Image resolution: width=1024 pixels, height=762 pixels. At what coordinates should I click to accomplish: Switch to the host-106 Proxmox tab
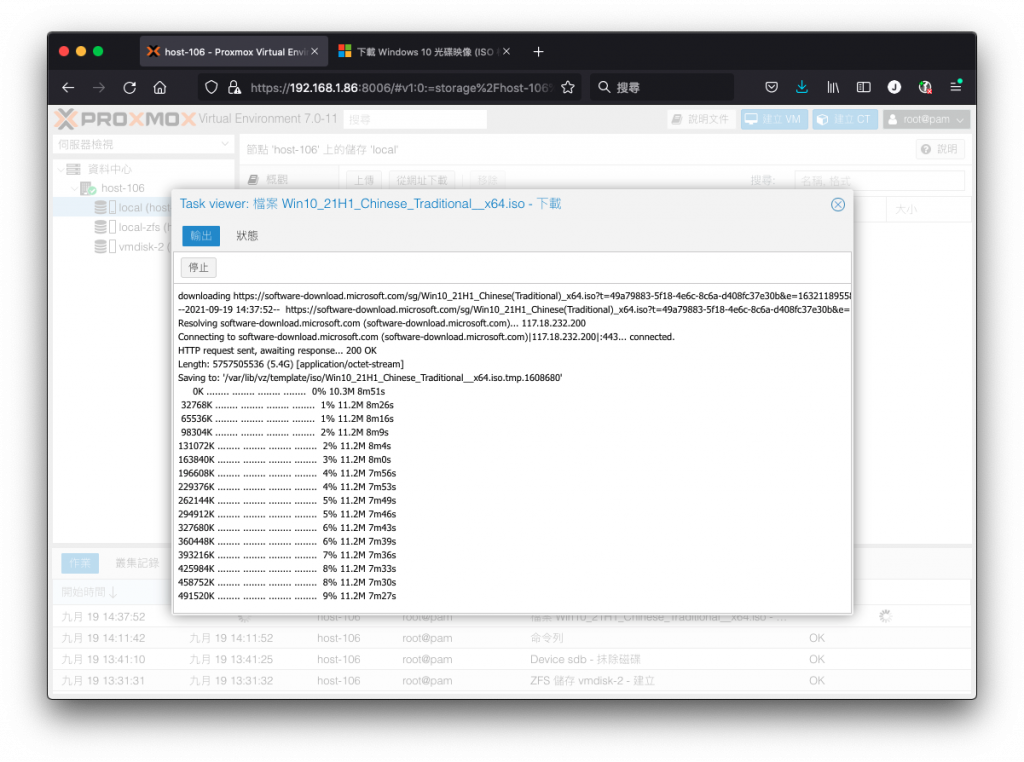[234, 52]
